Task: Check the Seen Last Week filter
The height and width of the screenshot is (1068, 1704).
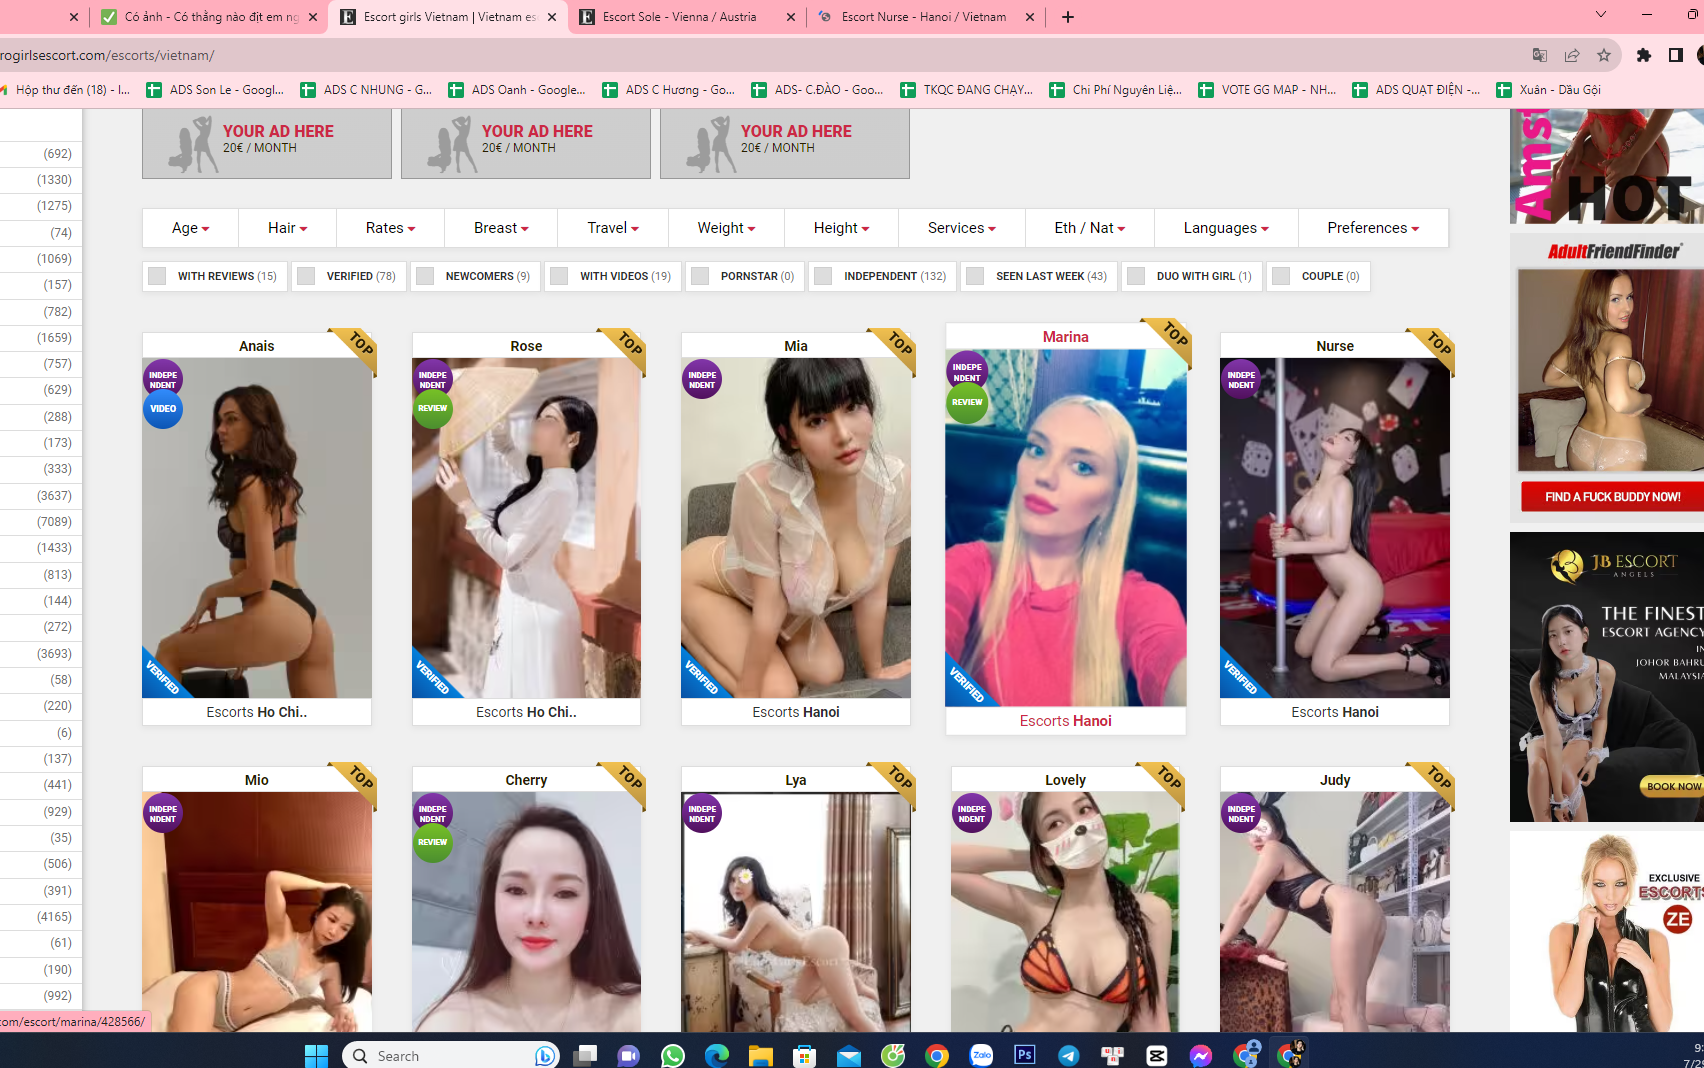Action: click(x=976, y=276)
